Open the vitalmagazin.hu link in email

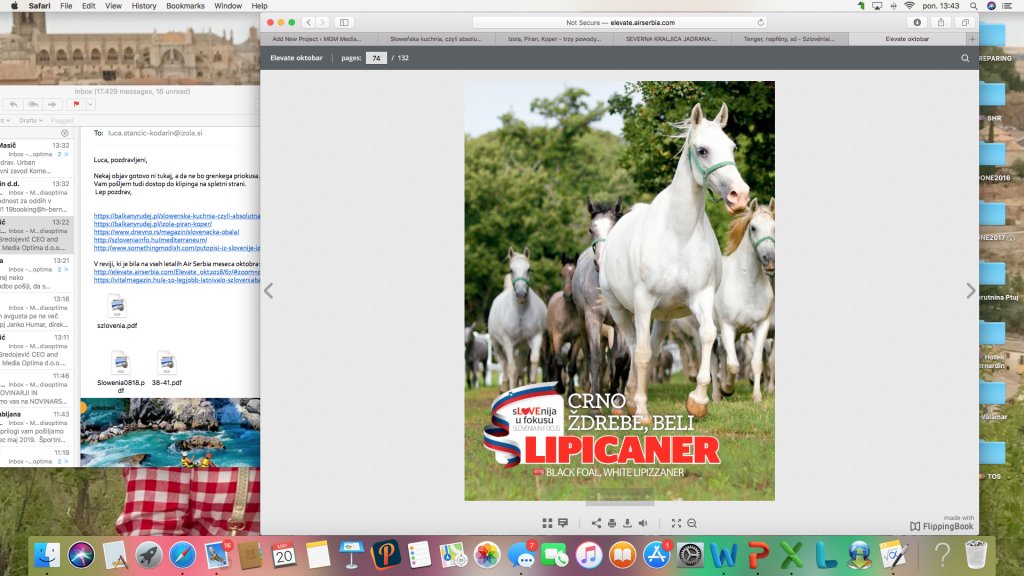coord(176,280)
